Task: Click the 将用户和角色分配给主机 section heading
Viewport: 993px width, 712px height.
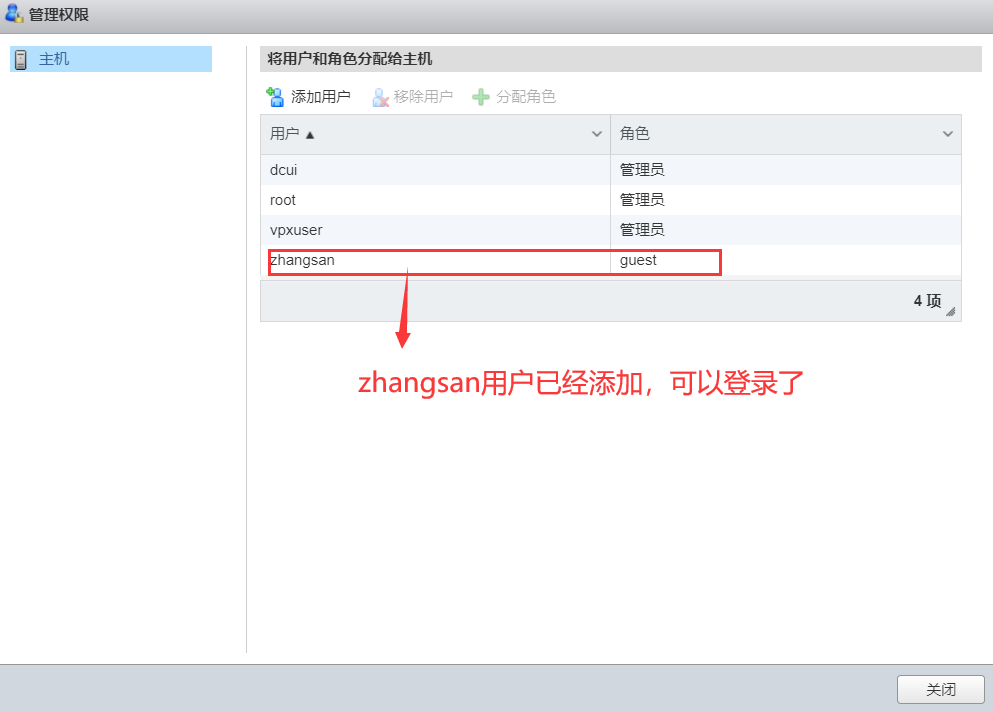Action: pos(350,59)
